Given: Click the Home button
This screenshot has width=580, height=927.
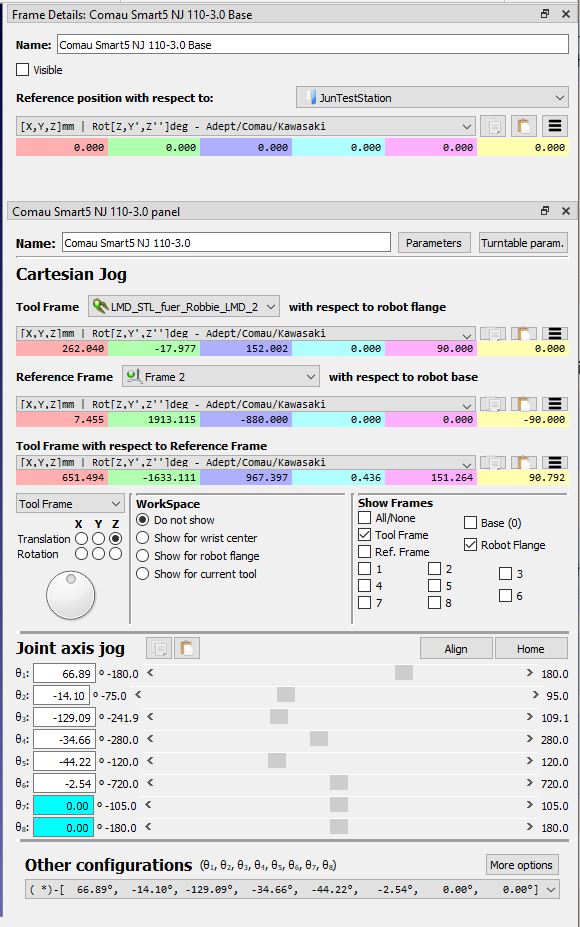Looking at the screenshot, I should coord(530,649).
